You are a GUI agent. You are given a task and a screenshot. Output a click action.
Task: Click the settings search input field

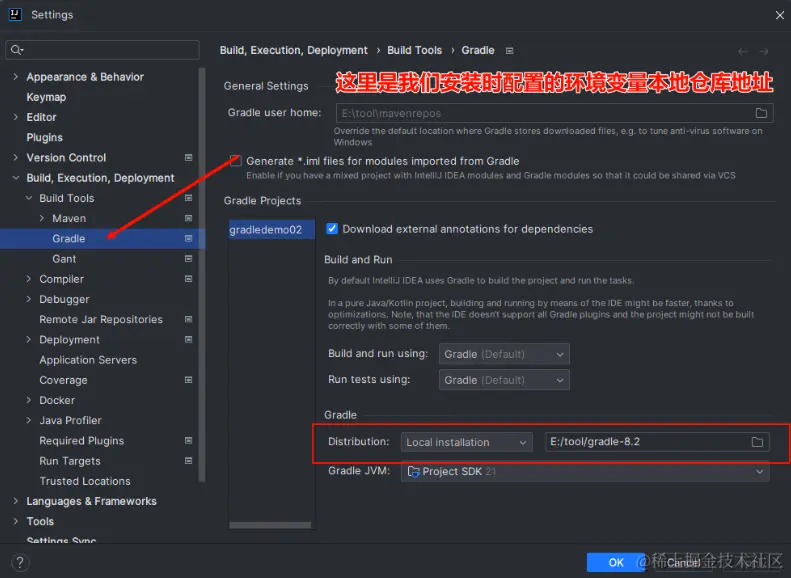click(102, 50)
